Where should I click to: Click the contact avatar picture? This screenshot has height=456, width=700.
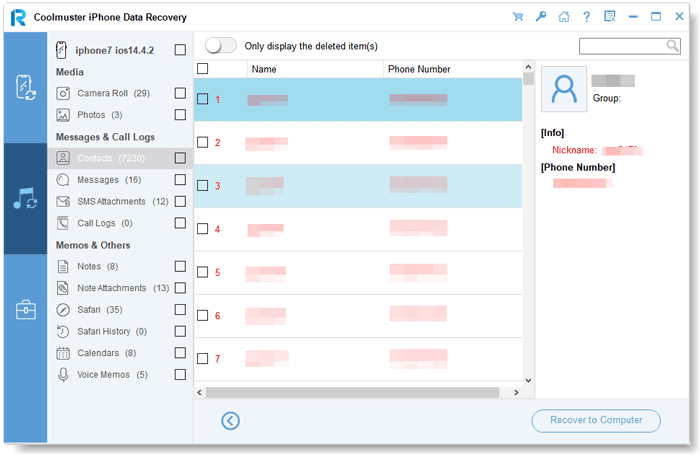click(x=564, y=89)
